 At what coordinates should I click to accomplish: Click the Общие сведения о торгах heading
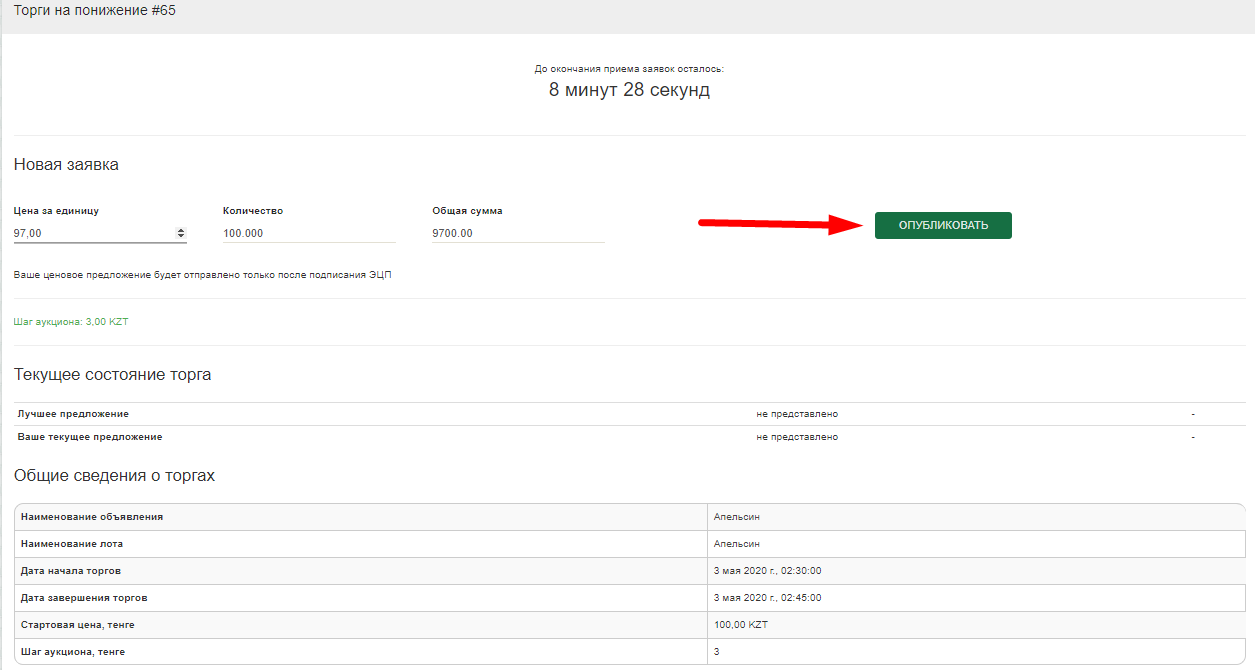point(114,476)
